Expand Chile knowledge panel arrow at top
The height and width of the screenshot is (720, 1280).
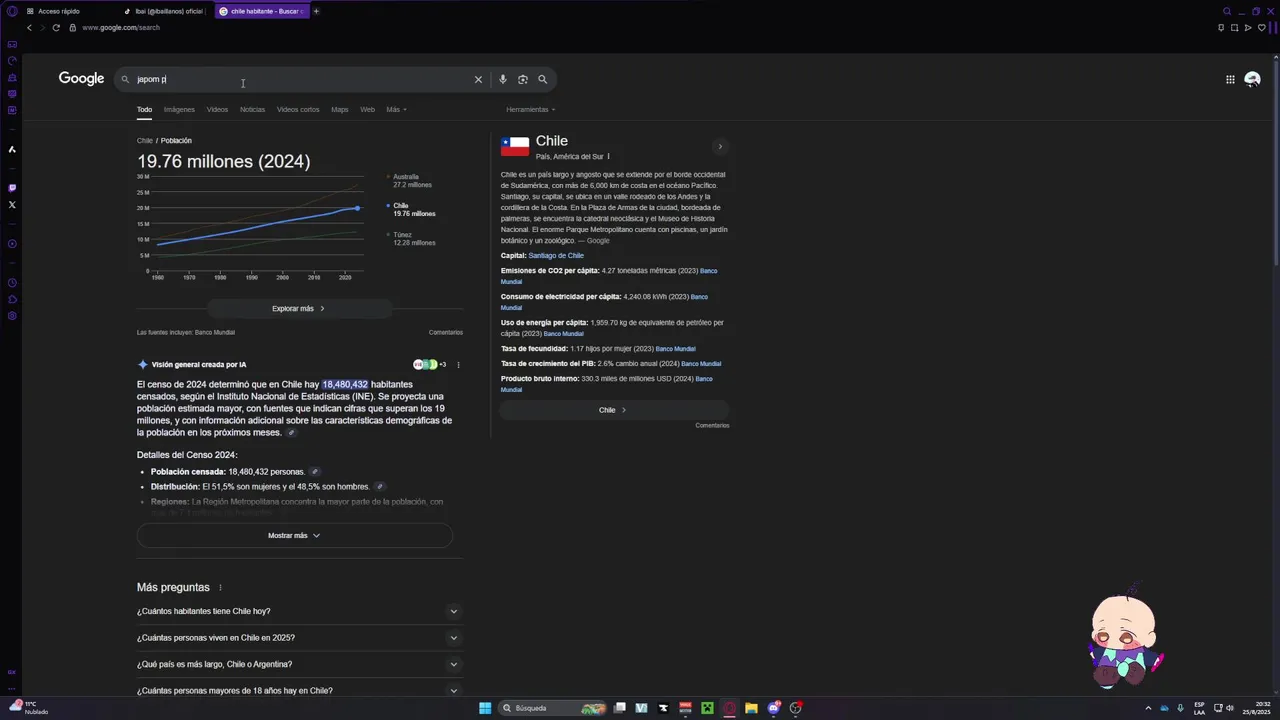tap(719, 147)
